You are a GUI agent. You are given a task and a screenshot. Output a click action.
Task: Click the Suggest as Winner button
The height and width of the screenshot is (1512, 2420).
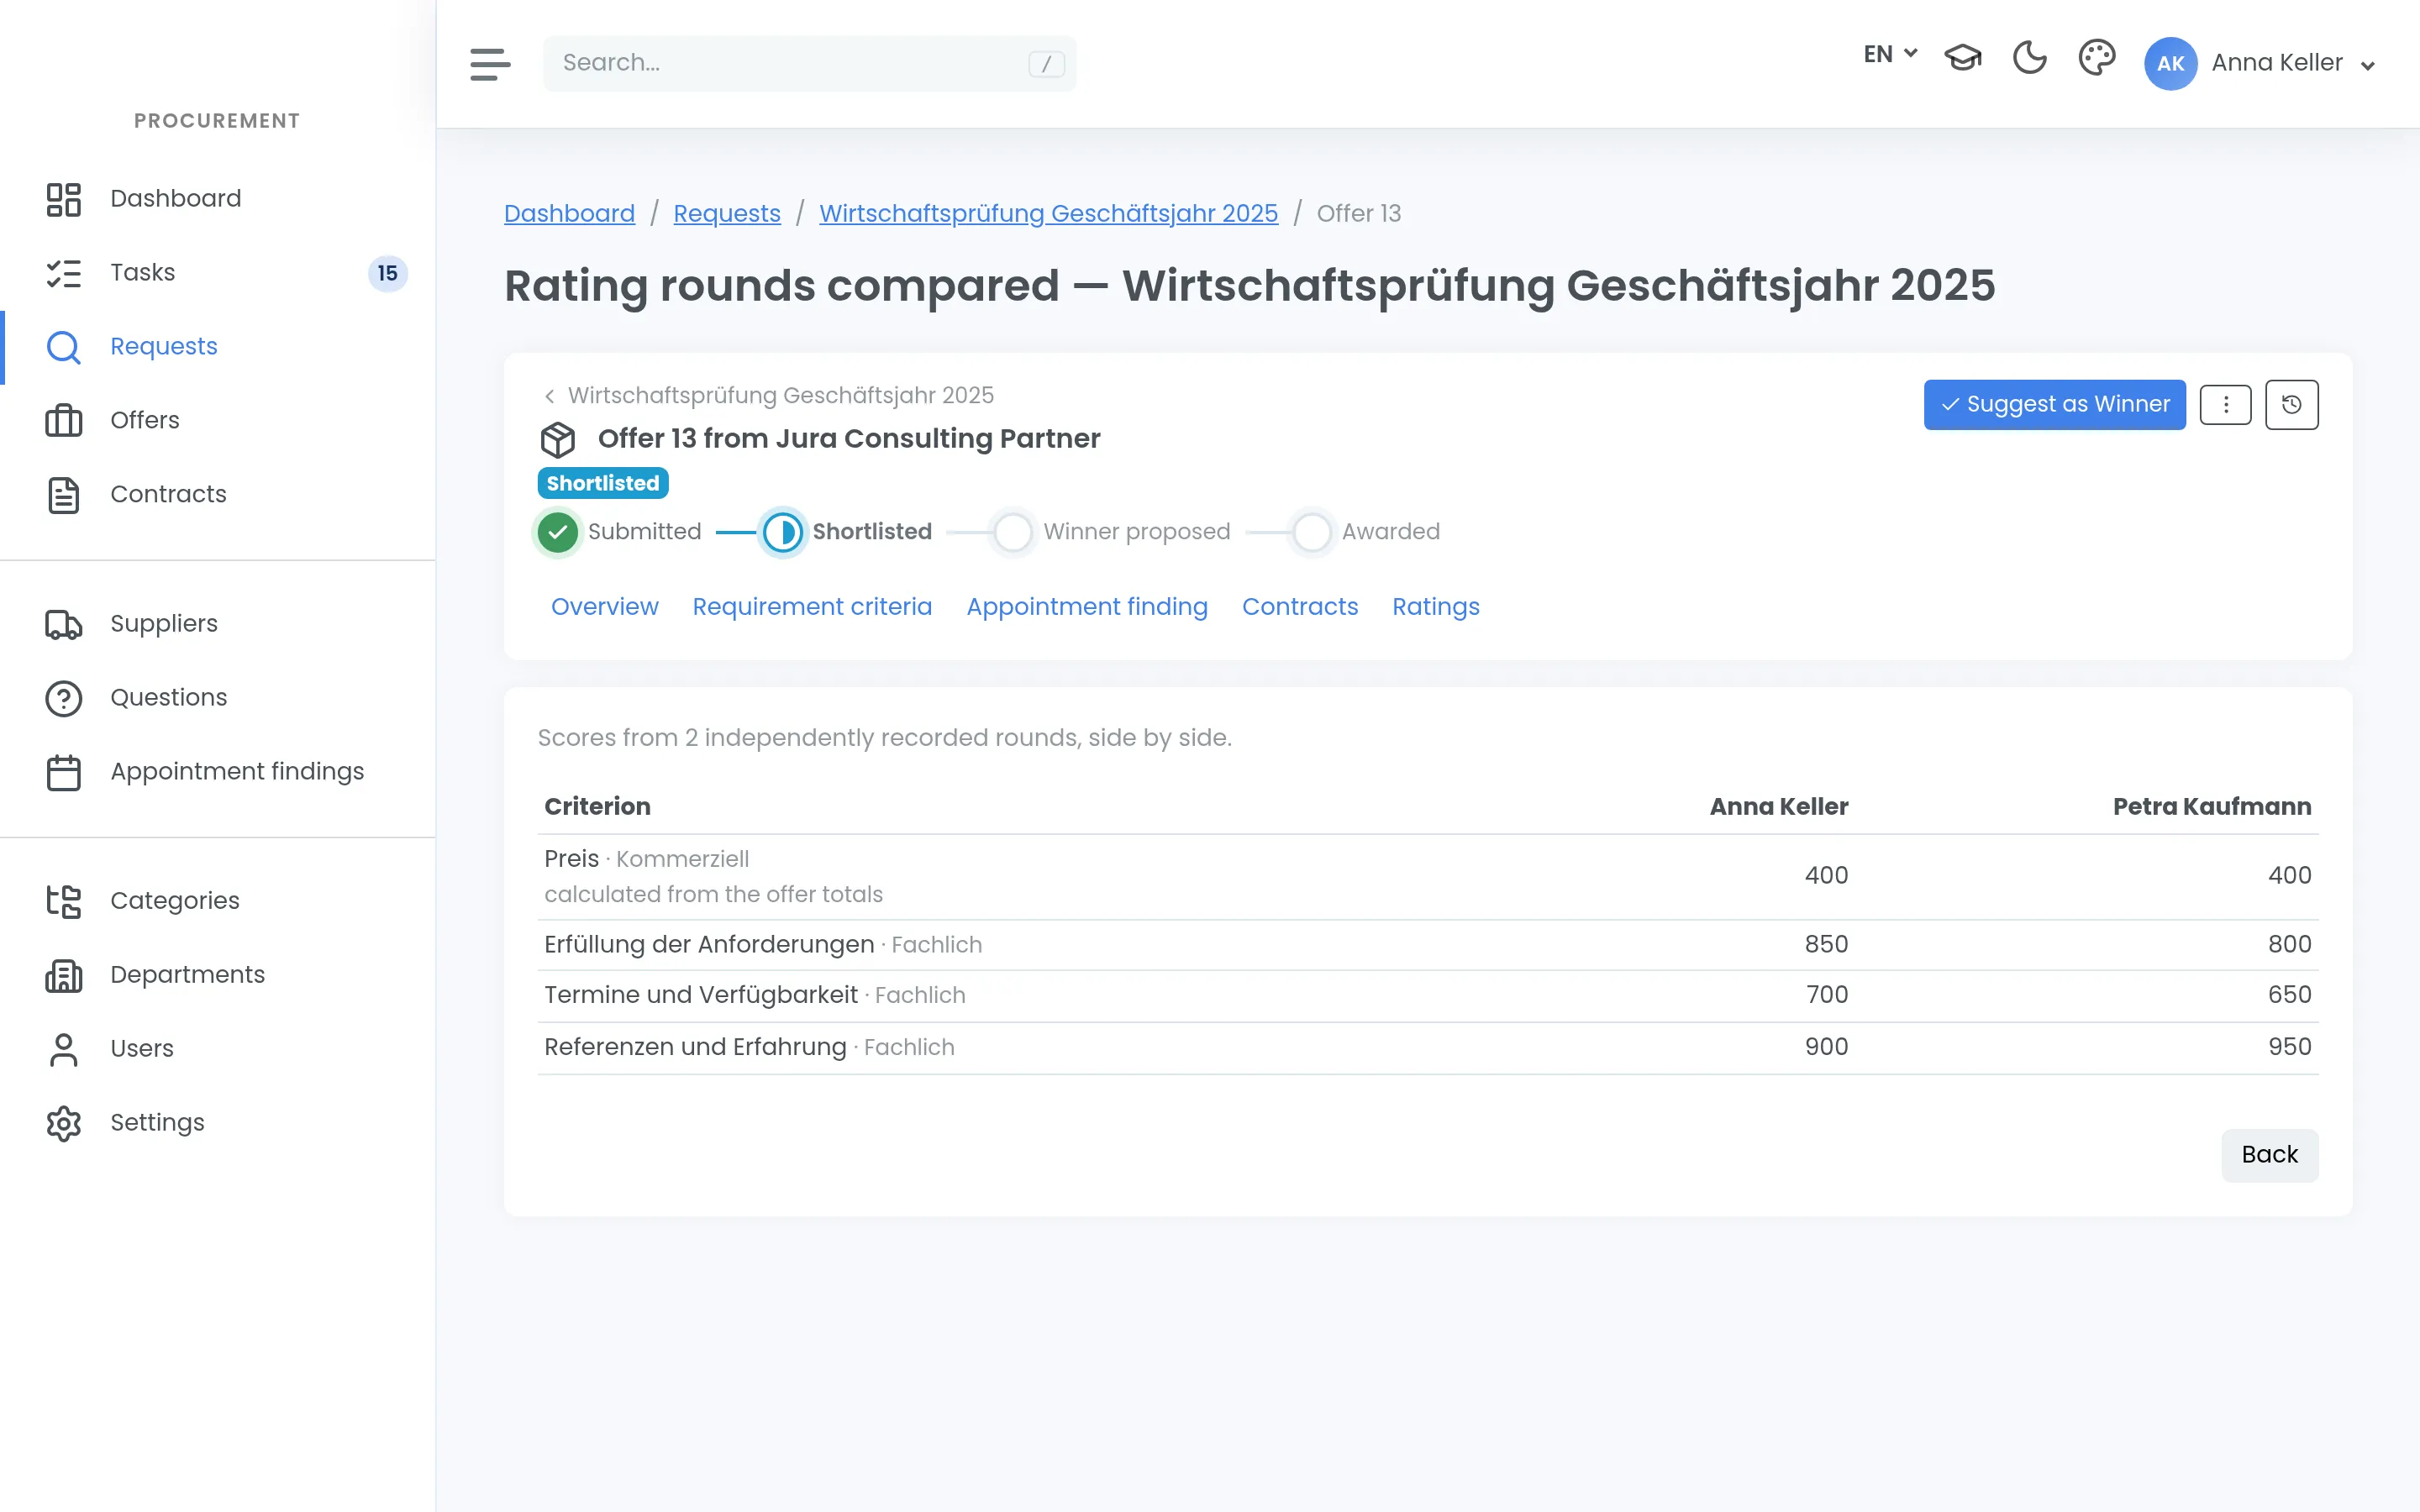coord(2054,404)
